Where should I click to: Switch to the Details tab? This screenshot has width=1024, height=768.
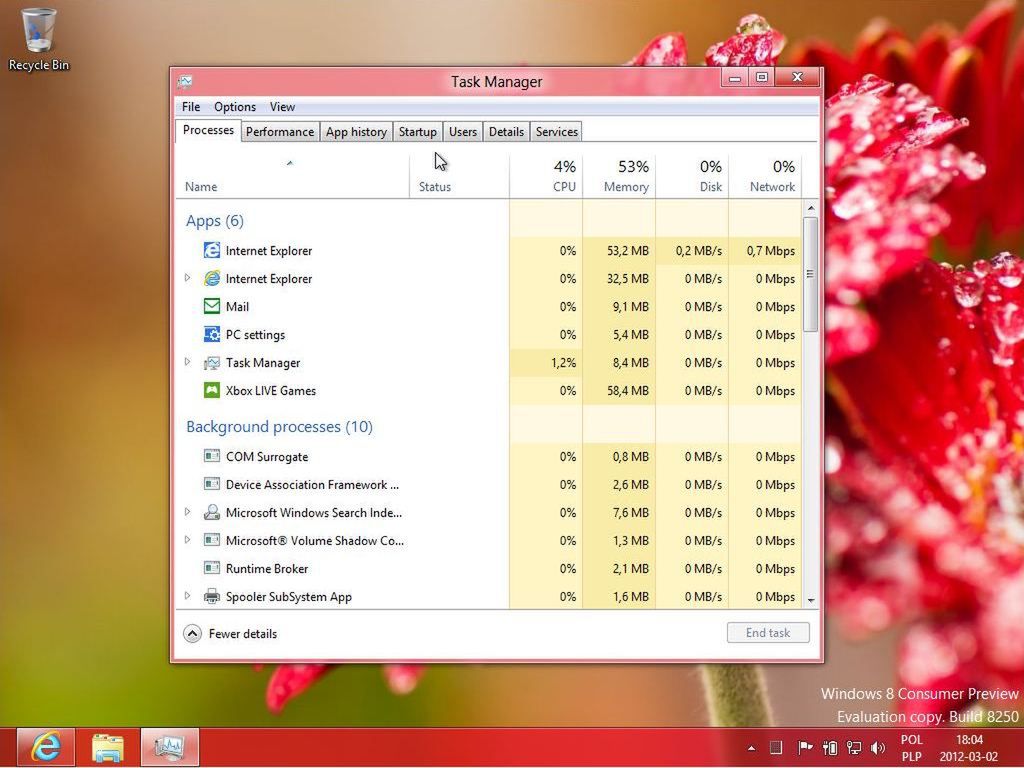point(506,132)
